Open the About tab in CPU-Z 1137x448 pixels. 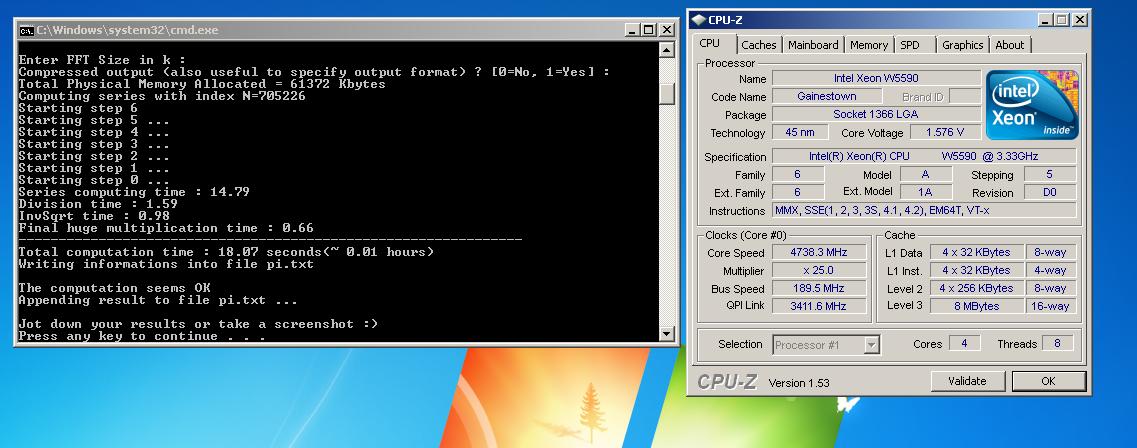[x=1009, y=45]
